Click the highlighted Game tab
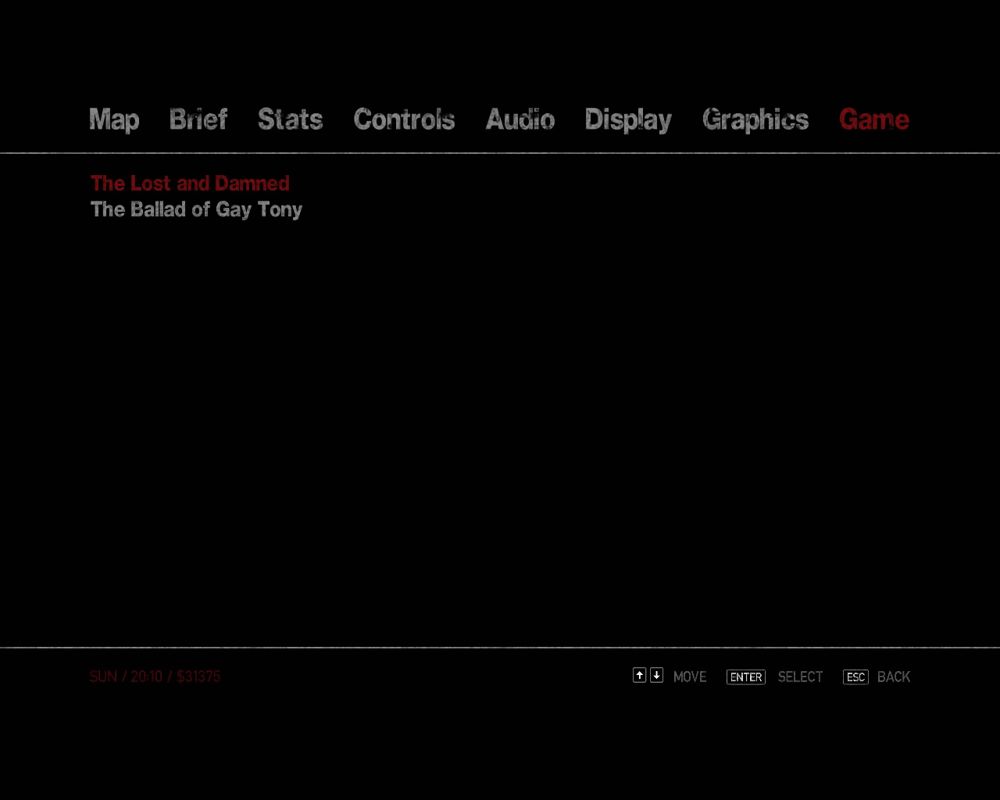Screen dimensions: 1000x800 [874, 120]
